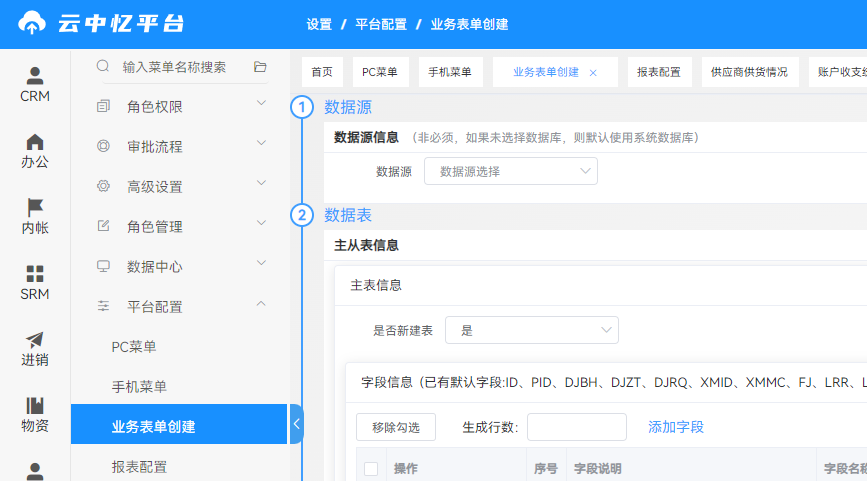Click the 主从表信息 section title

[366, 245]
